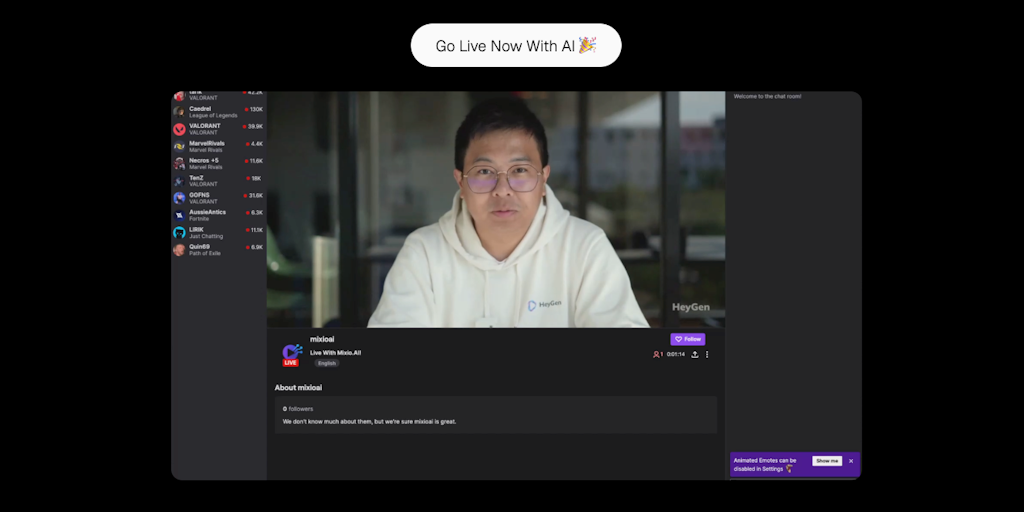Click the Go Live Now With AI button
The height and width of the screenshot is (512, 1024).
click(x=516, y=45)
